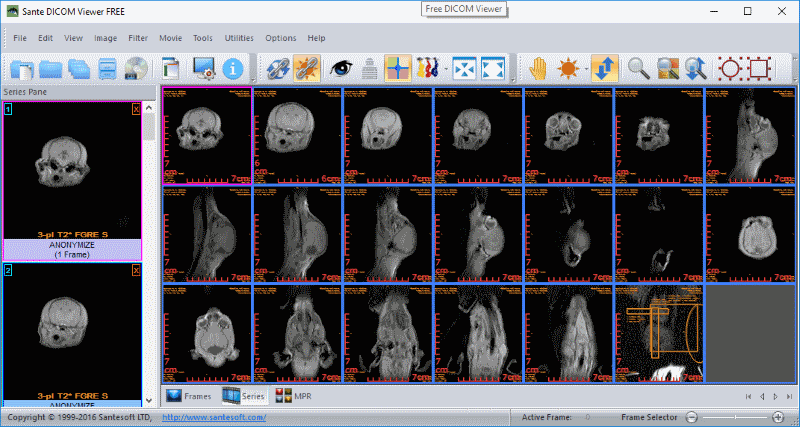The image size is (800, 427).
Task: Select series 2 thumbnail in Series Pane
Action: coord(72,334)
